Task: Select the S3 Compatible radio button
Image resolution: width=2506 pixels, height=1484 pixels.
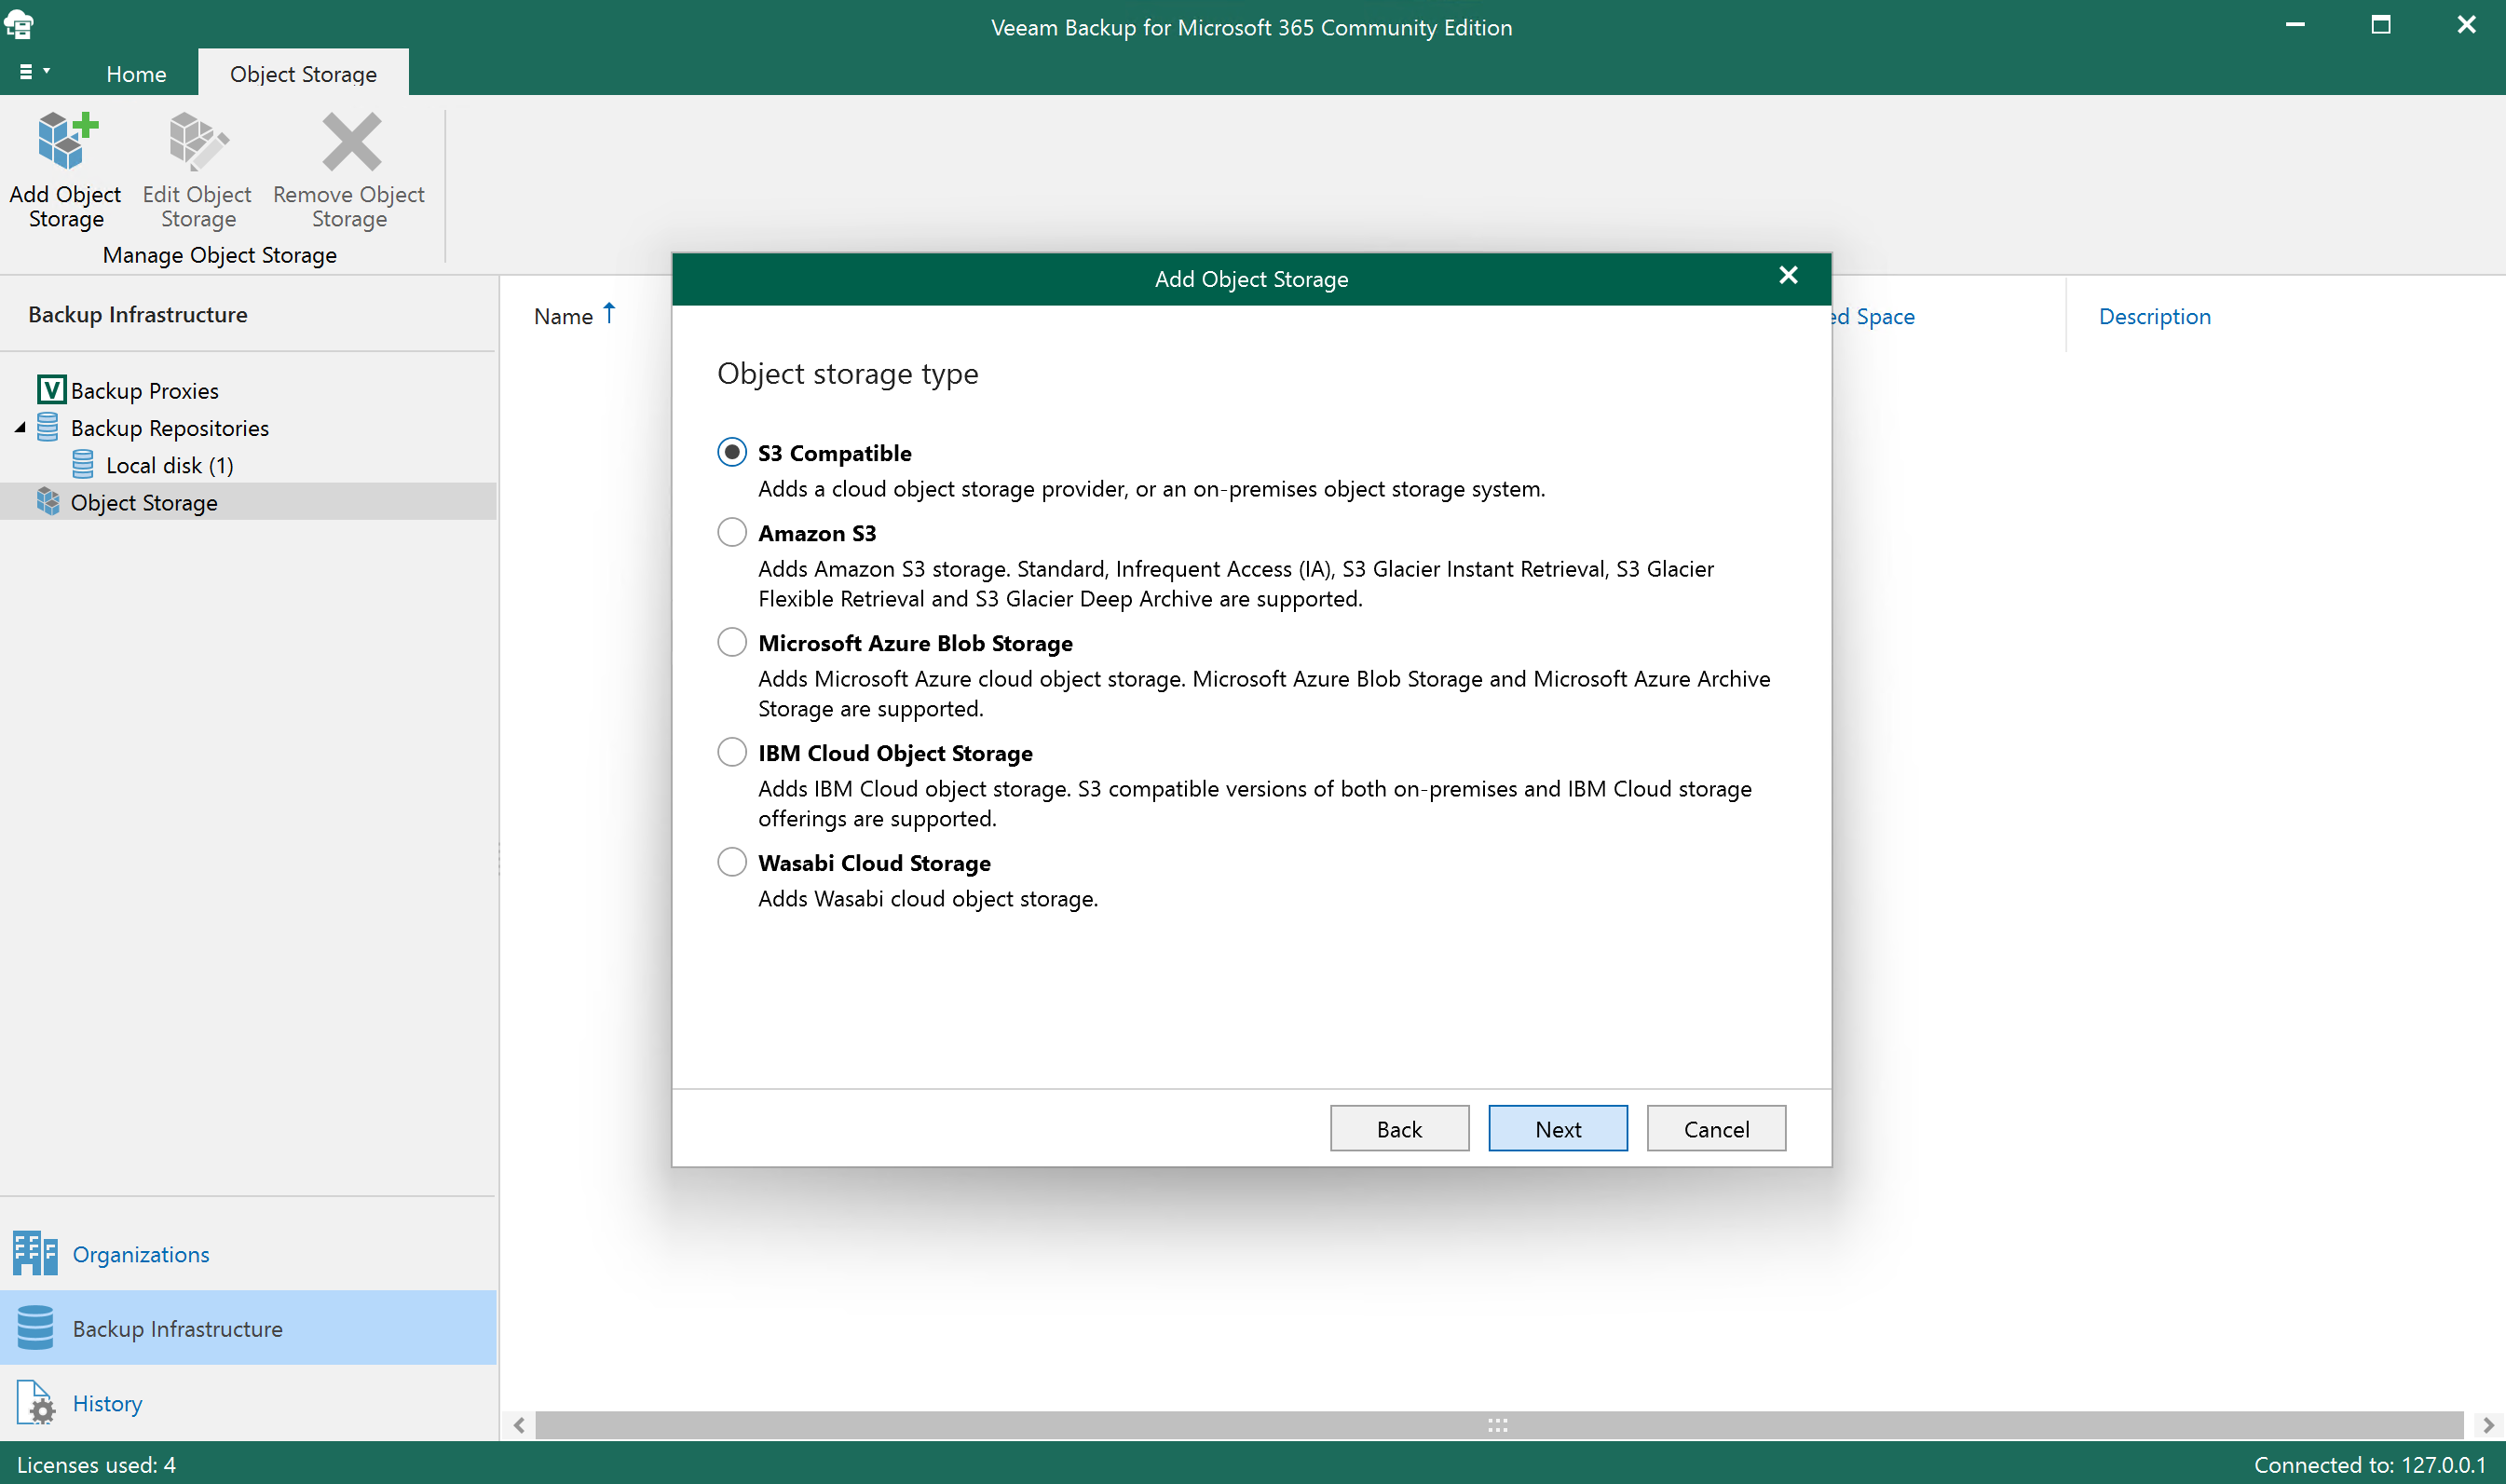Action: coord(732,451)
